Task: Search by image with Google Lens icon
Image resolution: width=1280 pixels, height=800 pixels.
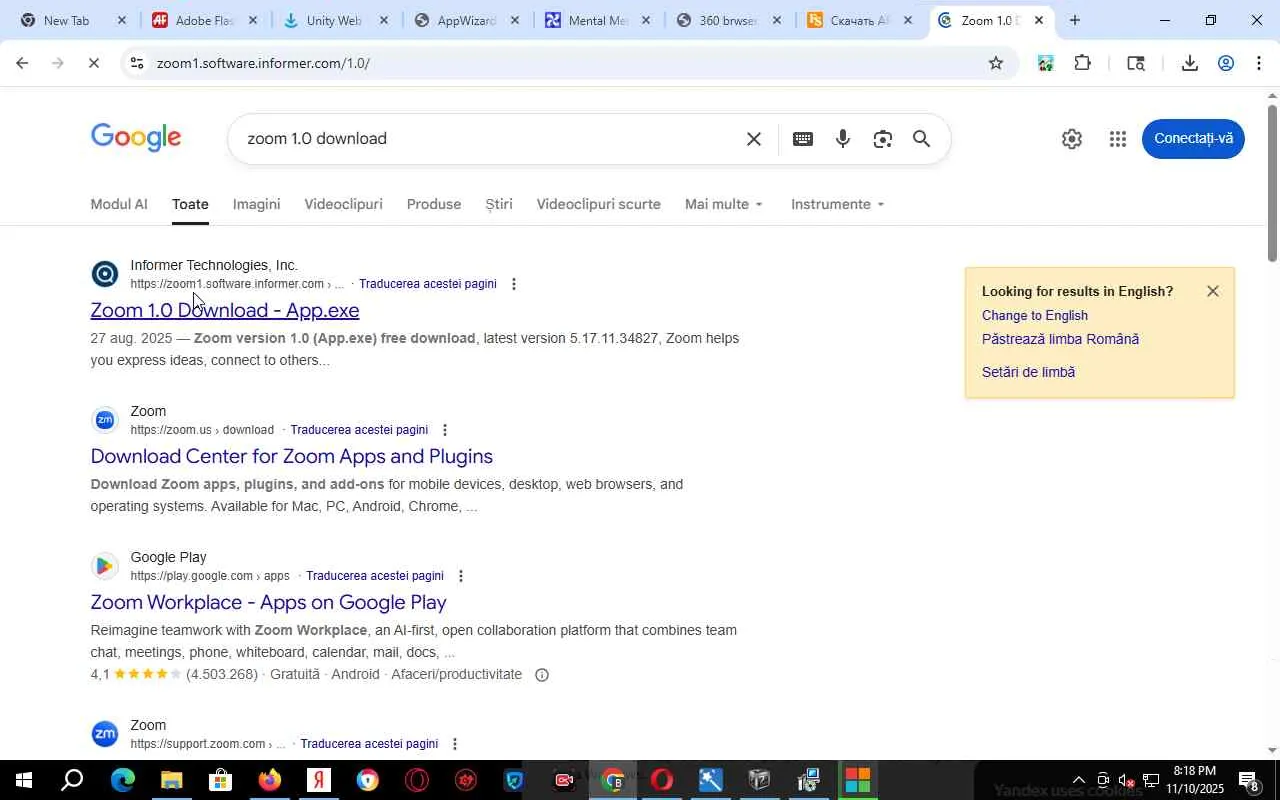Action: pyautogui.click(x=882, y=139)
